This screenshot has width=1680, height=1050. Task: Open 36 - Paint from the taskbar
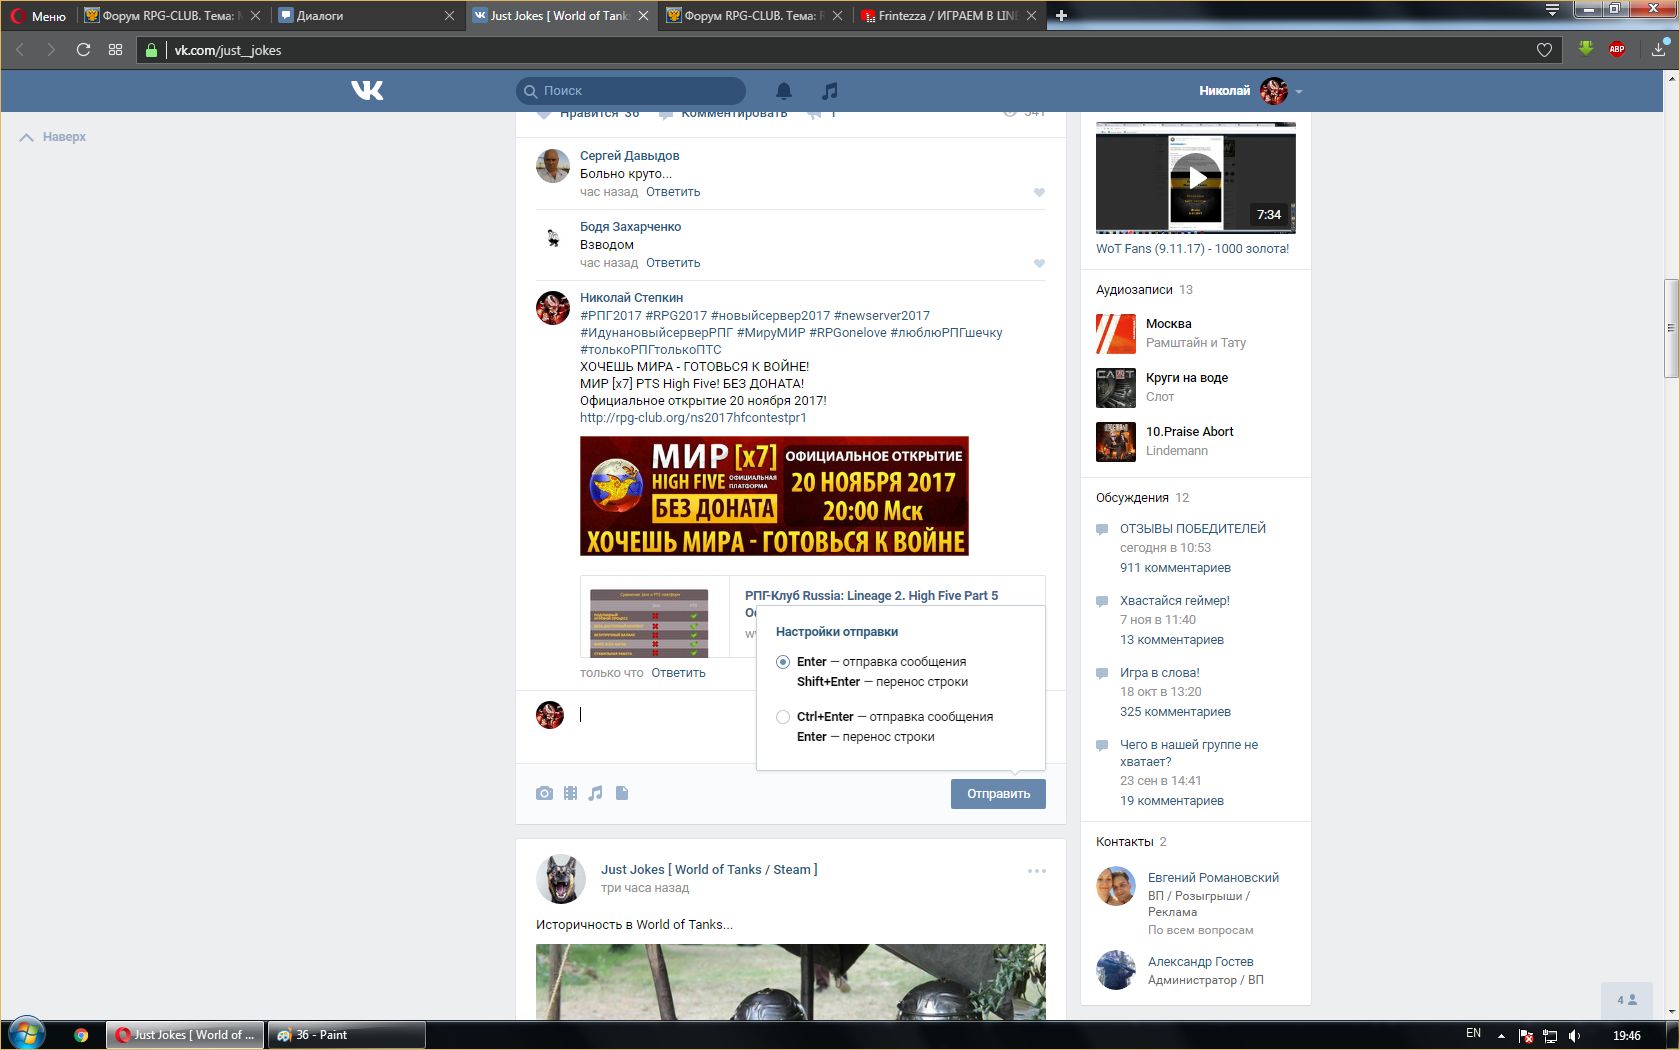pyautogui.click(x=346, y=1035)
